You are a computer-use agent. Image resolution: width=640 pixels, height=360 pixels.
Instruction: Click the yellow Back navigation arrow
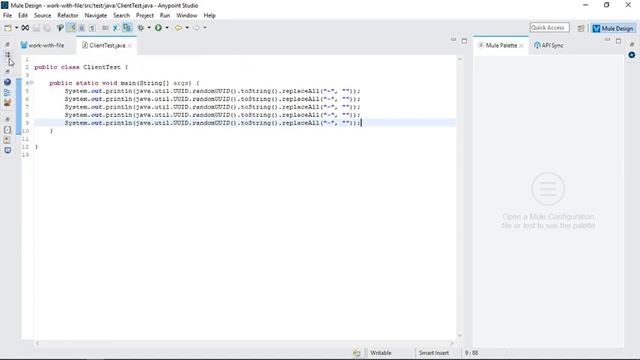pos(178,28)
